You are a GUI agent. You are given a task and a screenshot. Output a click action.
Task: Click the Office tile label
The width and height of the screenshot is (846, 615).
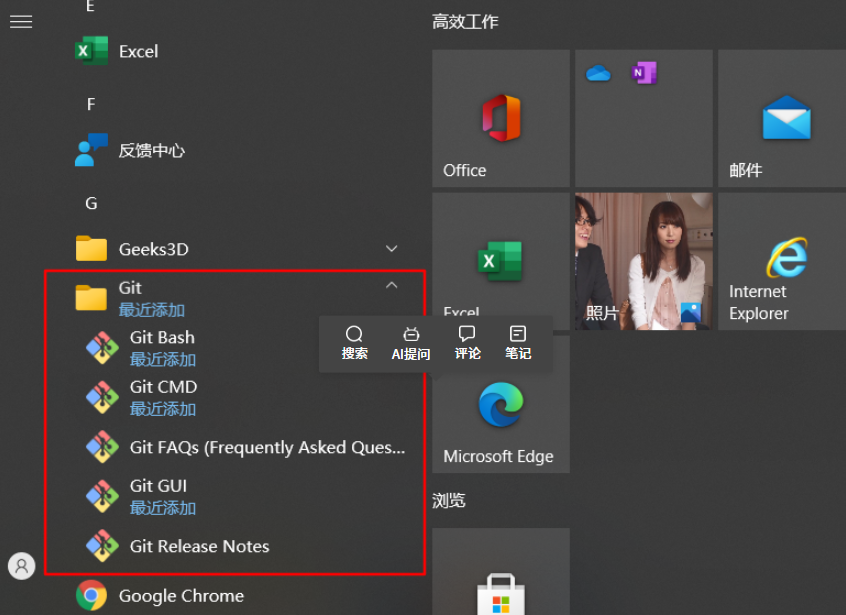[x=465, y=170]
